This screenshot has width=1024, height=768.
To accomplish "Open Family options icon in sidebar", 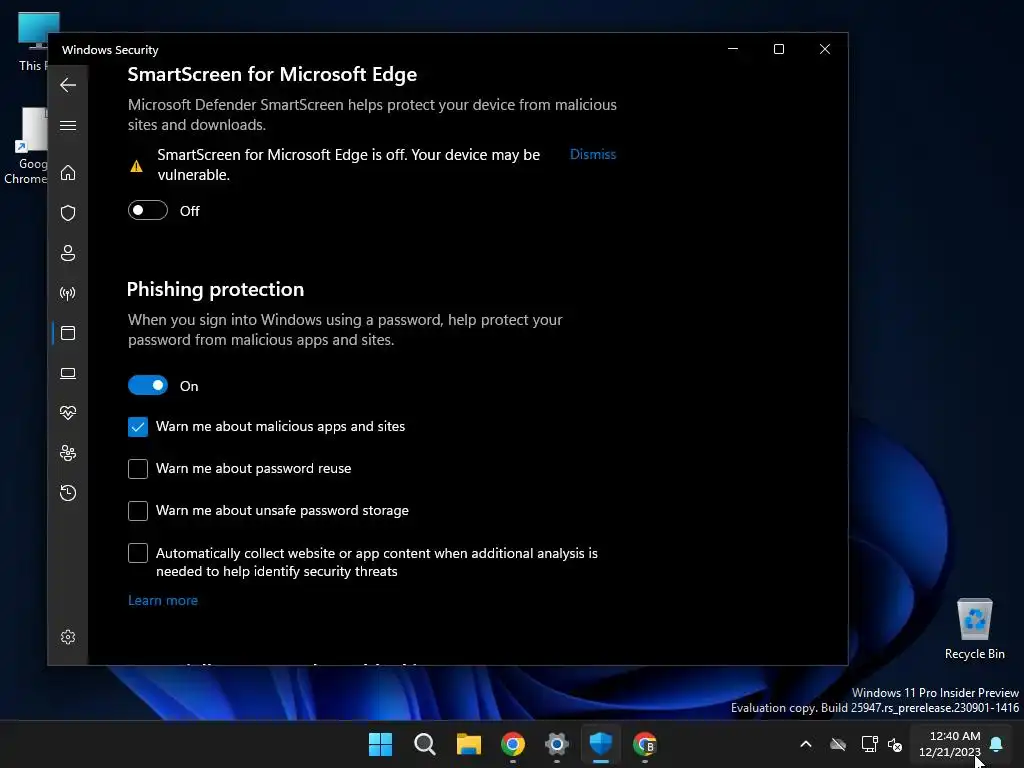I will (x=68, y=453).
